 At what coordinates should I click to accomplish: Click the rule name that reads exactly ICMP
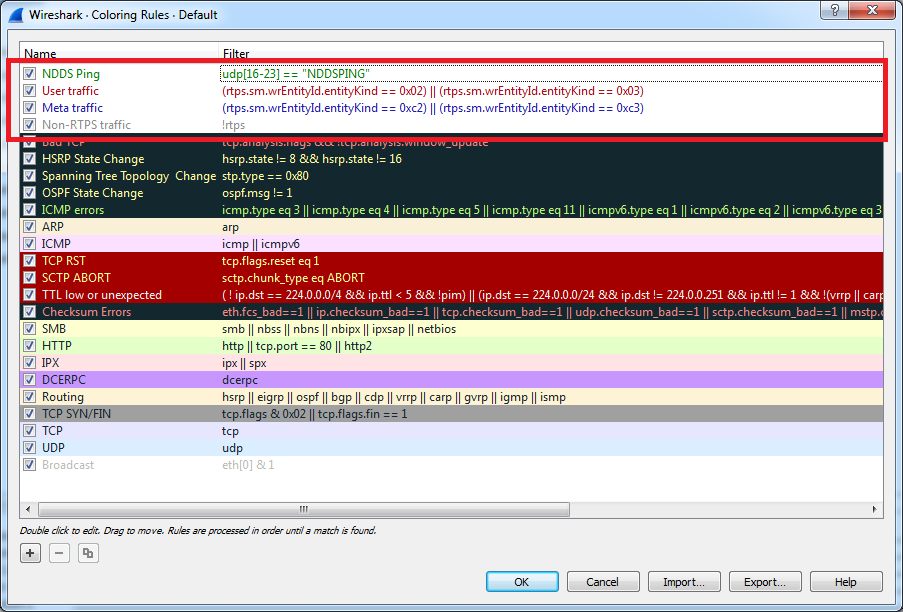(x=56, y=244)
